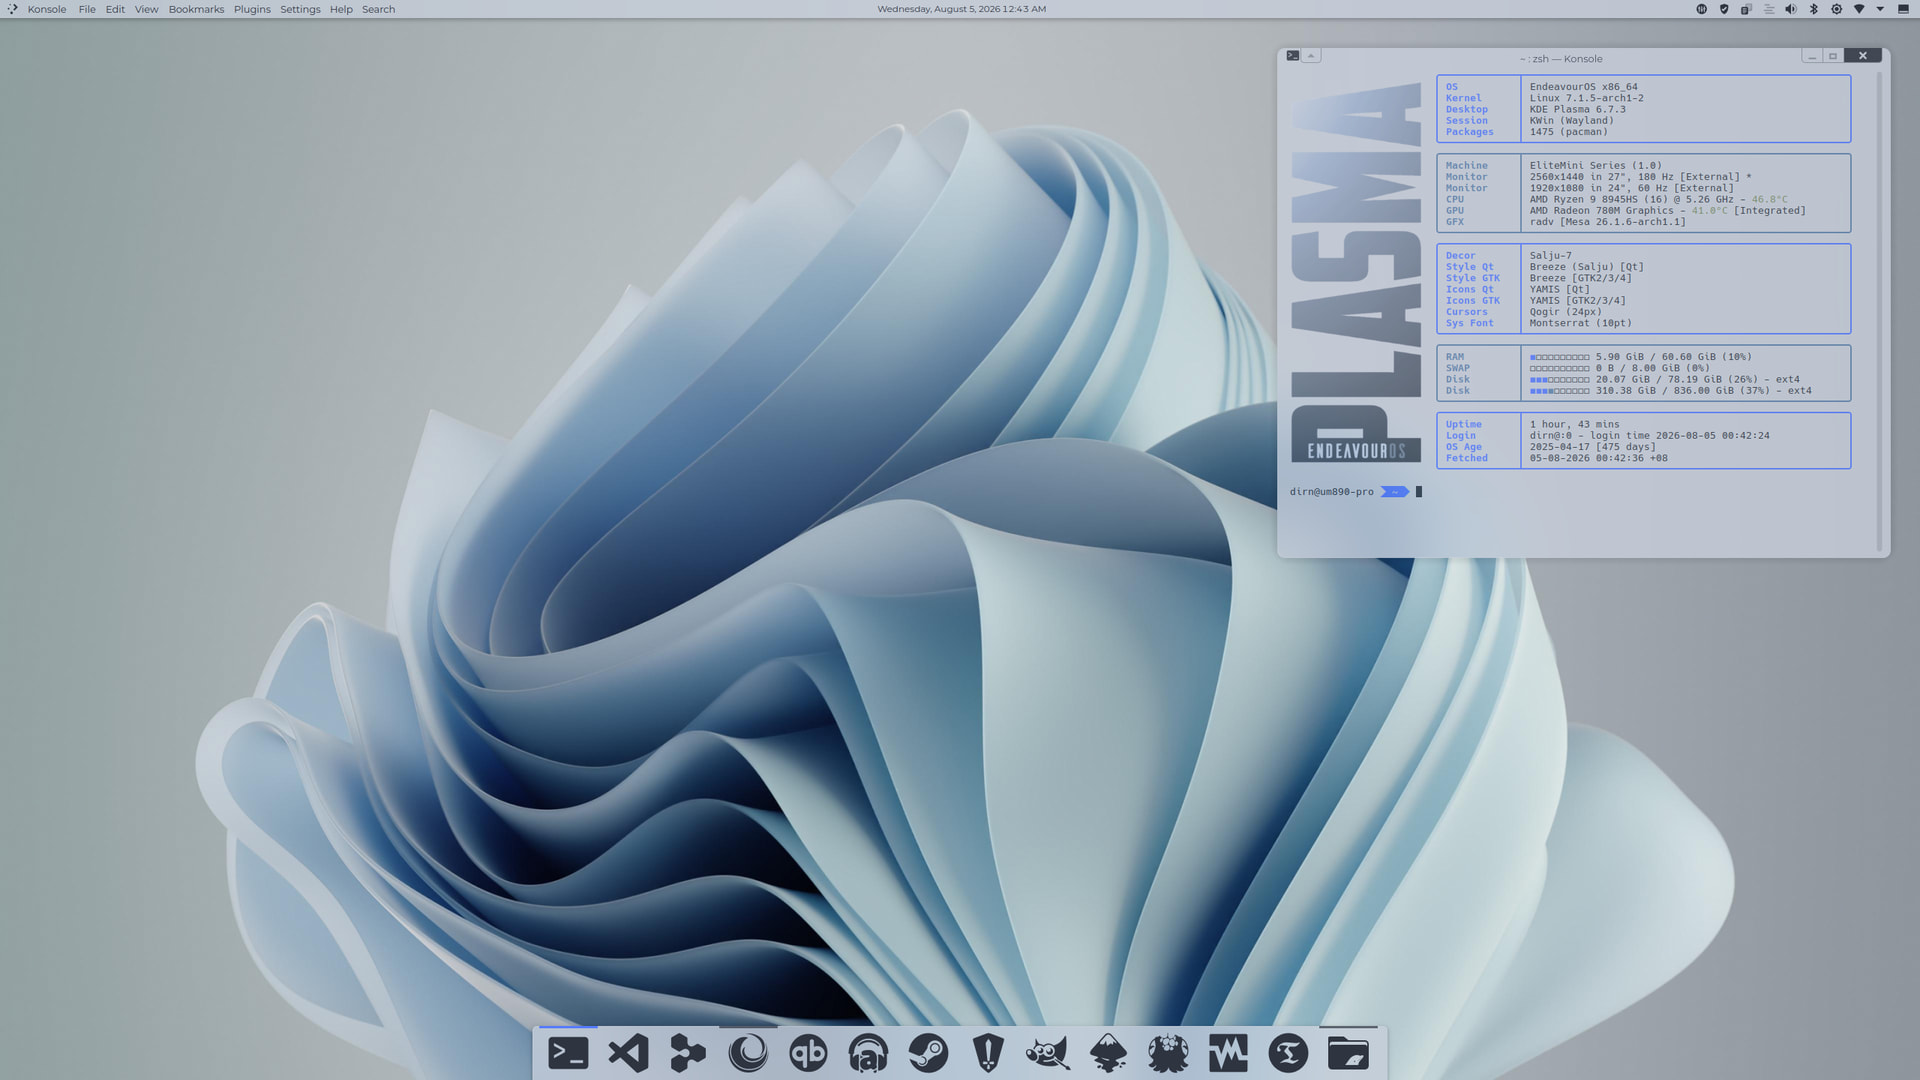Click the "1 hour, 43 mins" uptime value
The image size is (1920, 1080).
point(1574,425)
